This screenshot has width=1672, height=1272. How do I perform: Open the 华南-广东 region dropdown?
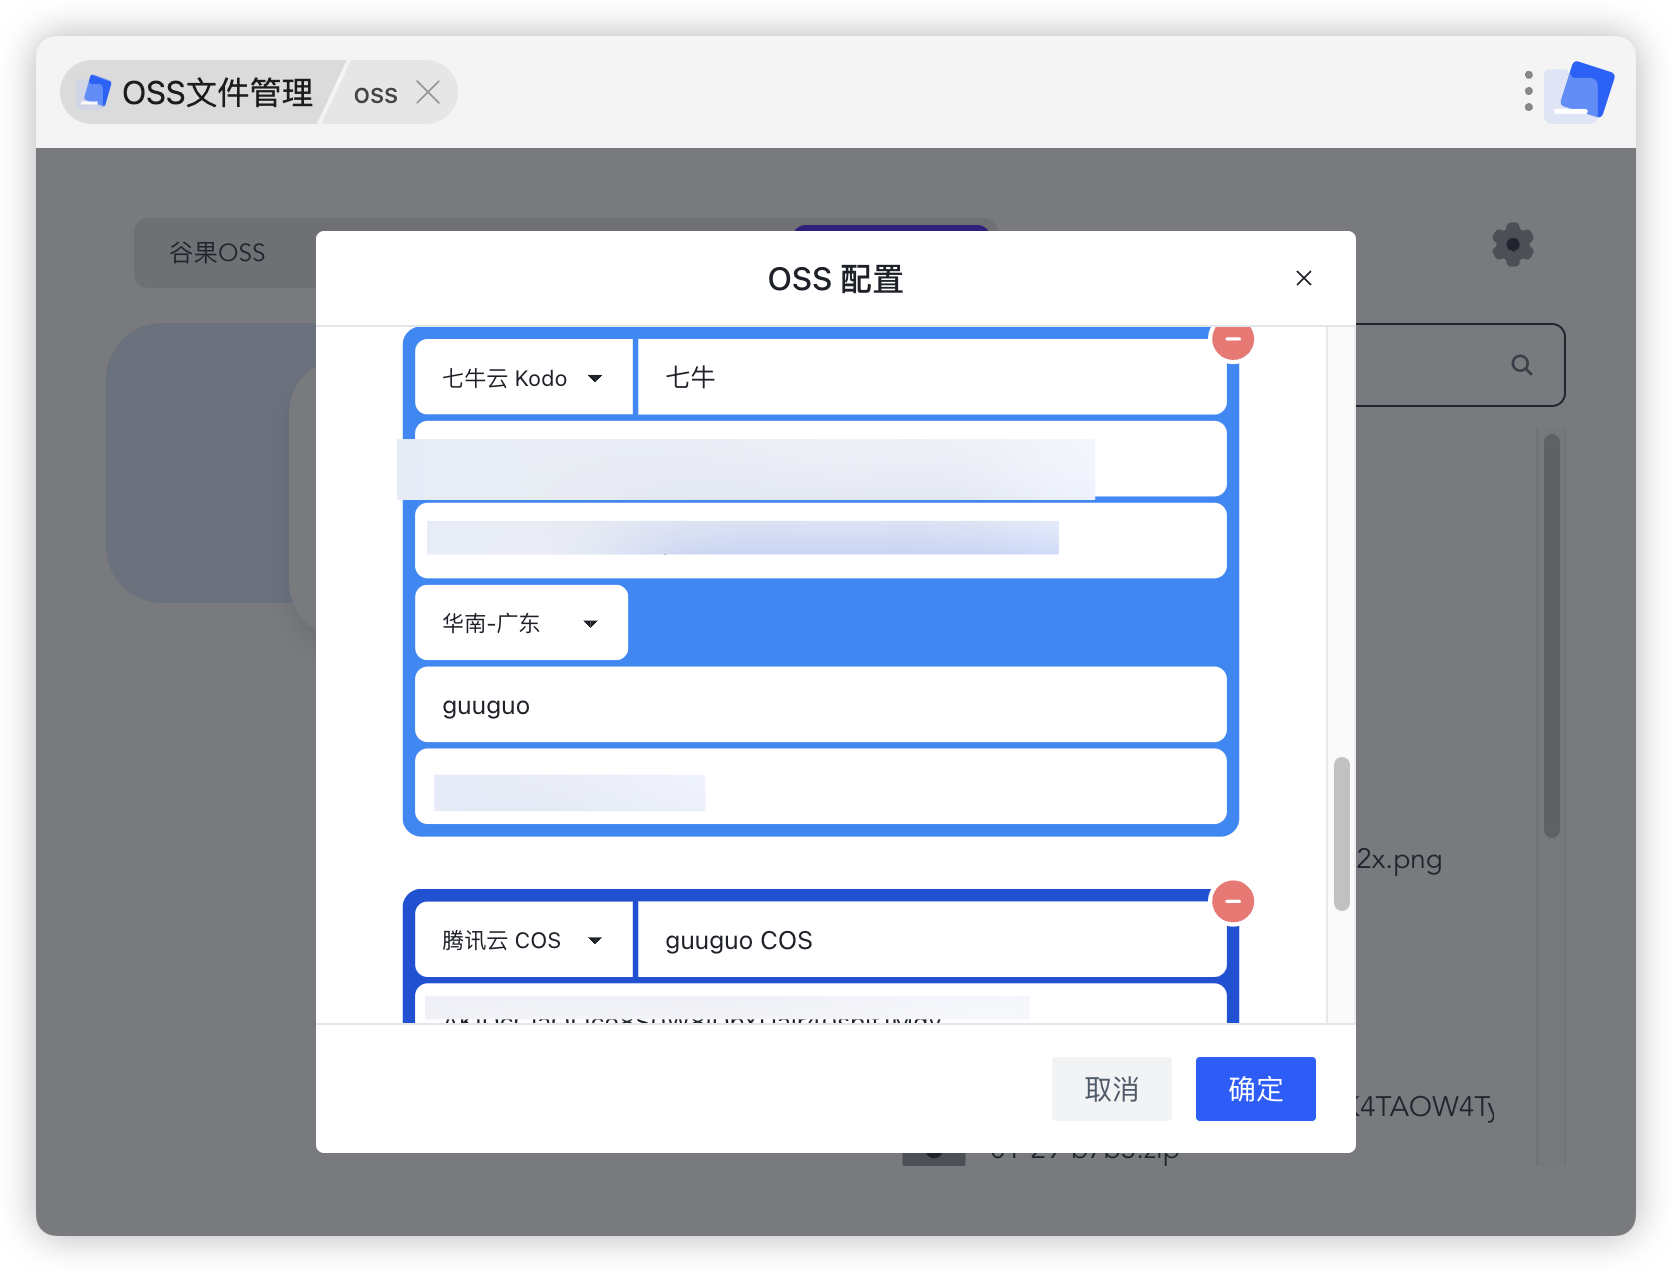[521, 623]
